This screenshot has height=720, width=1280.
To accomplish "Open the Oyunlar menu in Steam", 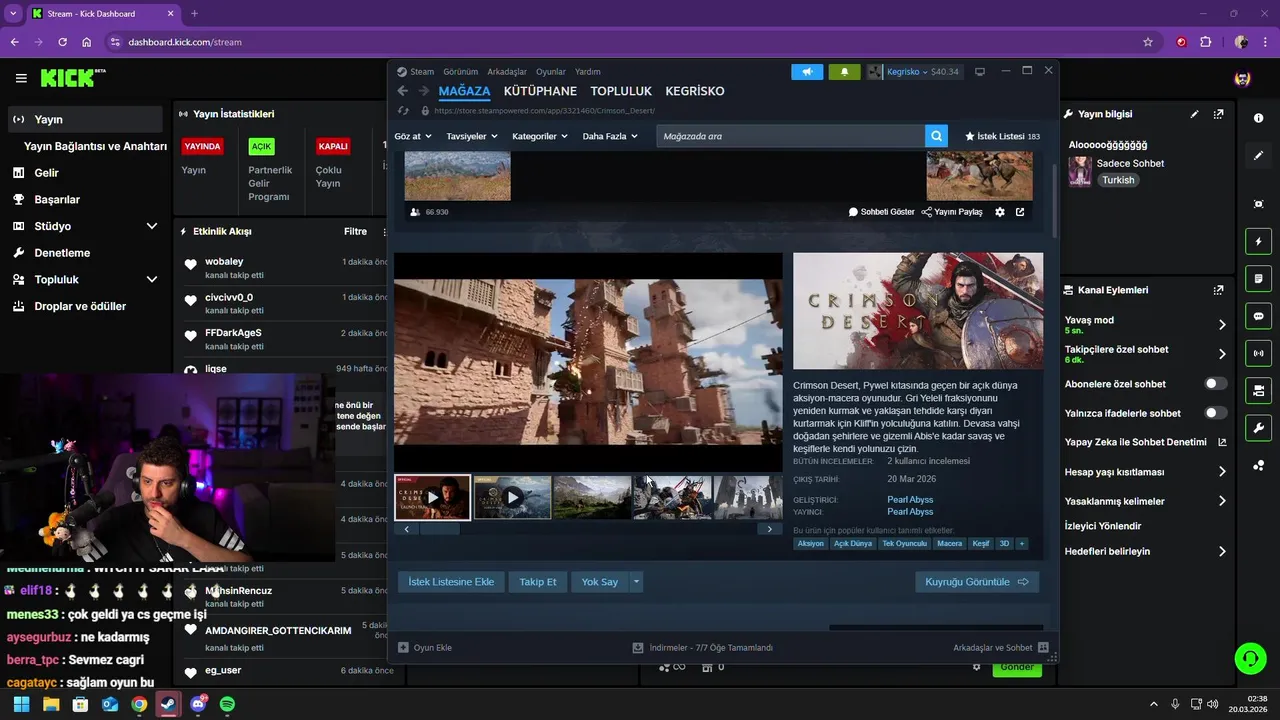I will point(551,72).
